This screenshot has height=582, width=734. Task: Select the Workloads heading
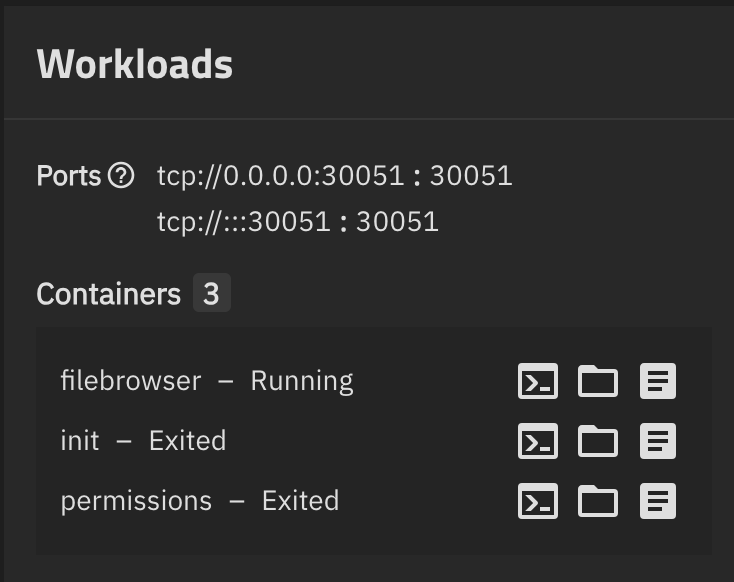(x=135, y=64)
